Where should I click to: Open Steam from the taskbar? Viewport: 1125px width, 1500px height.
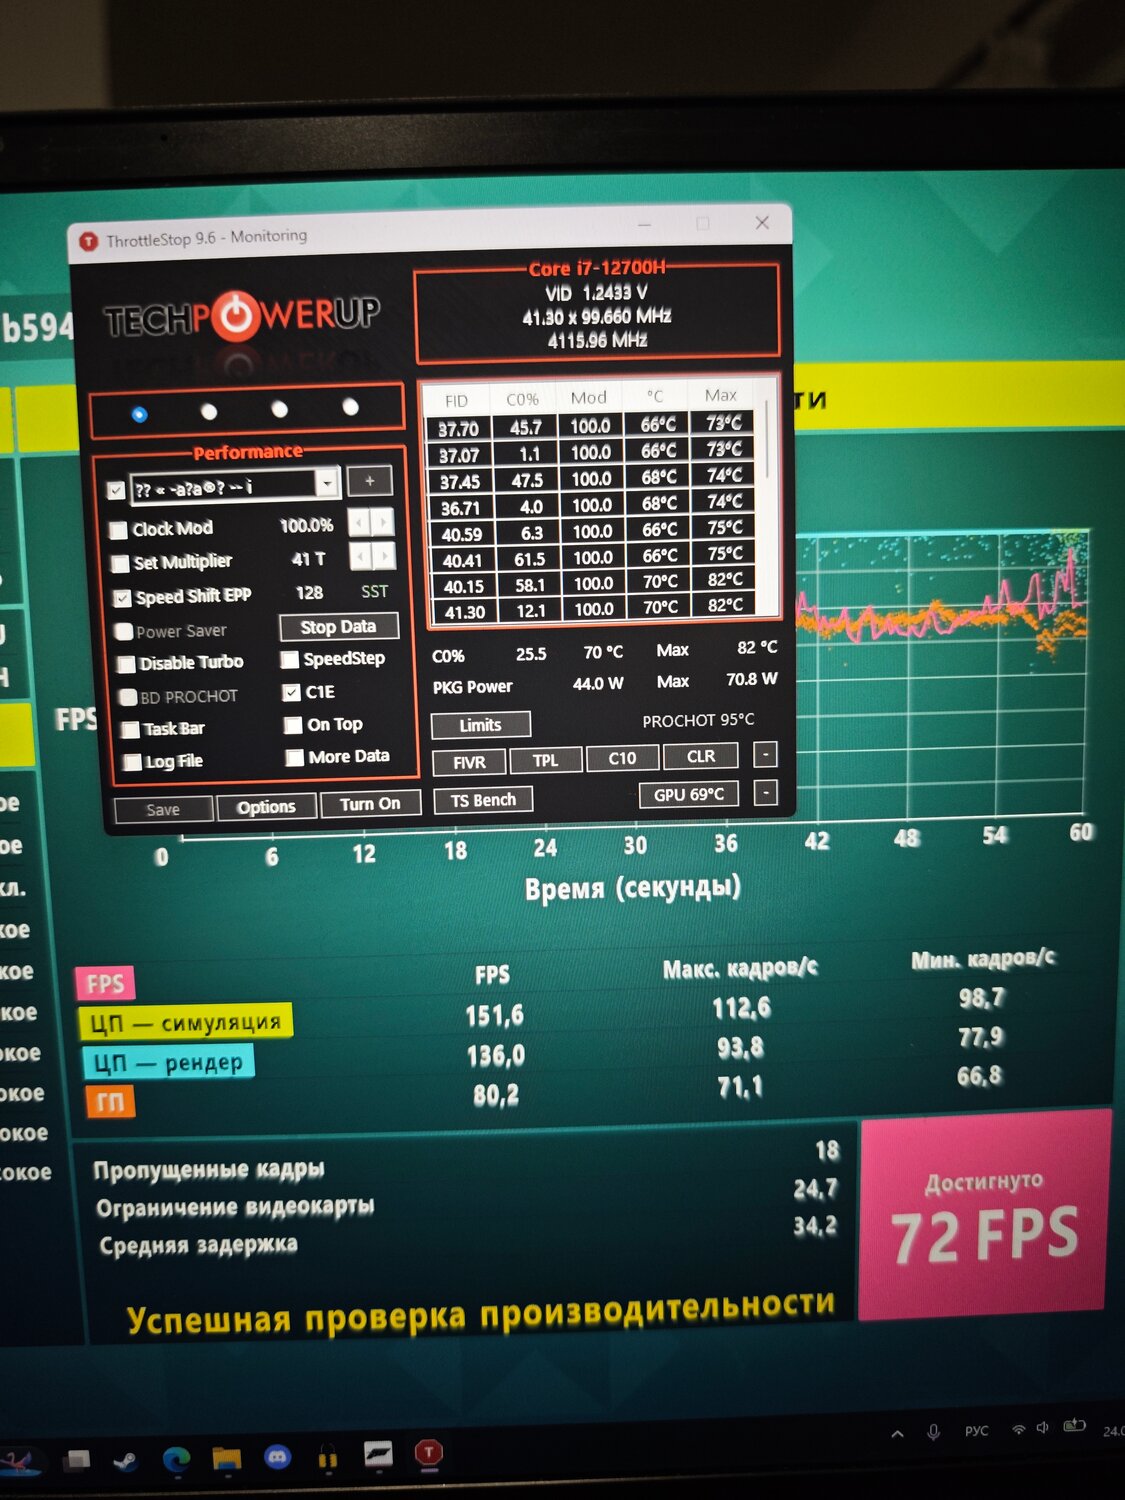[x=126, y=1461]
